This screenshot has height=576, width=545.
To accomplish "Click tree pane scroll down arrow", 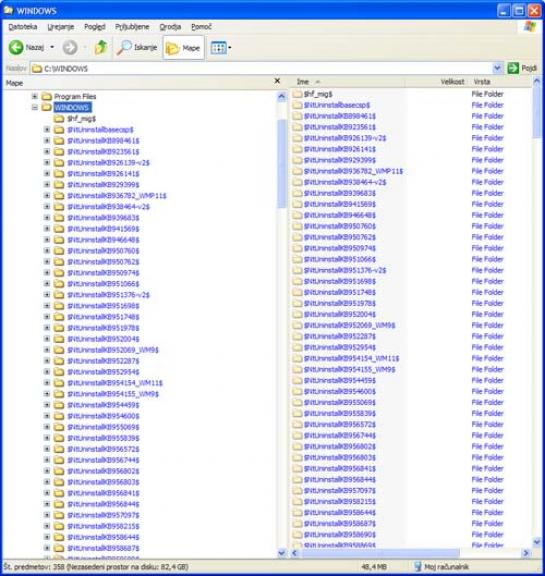I will click(x=282, y=552).
